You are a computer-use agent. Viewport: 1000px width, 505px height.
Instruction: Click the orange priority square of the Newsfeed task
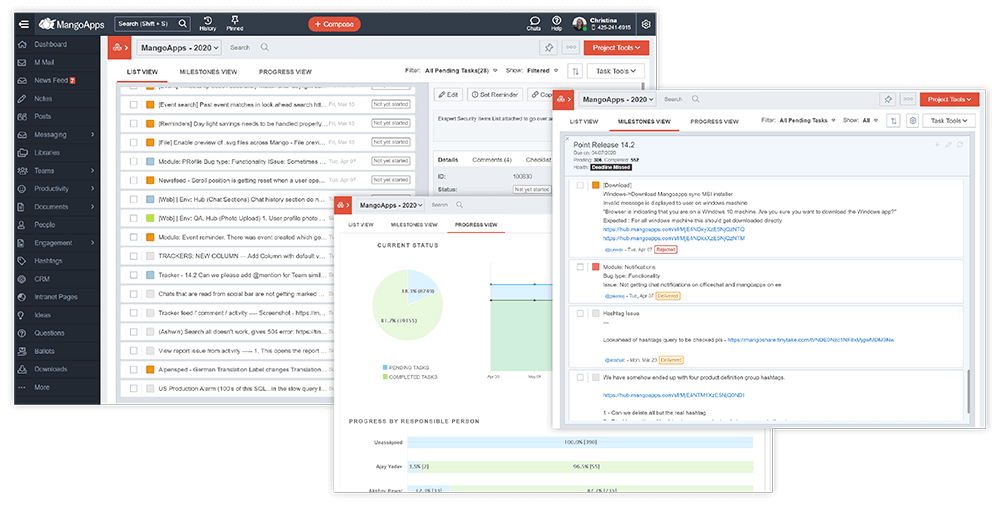tap(150, 180)
